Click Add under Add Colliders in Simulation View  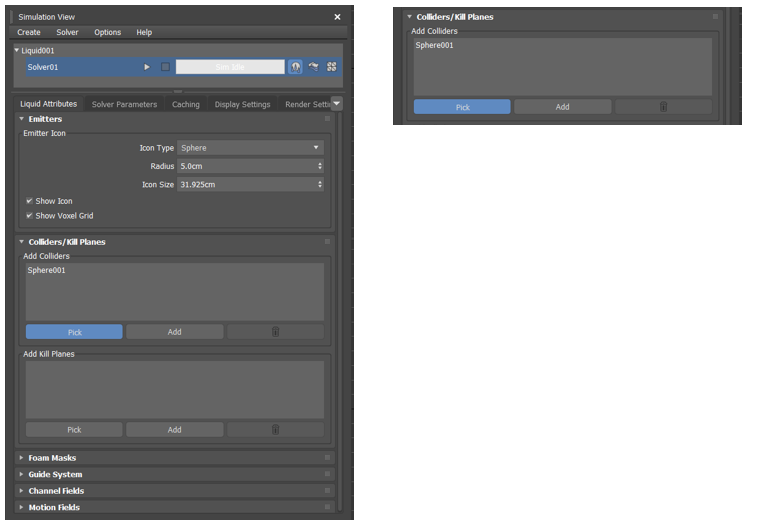click(175, 332)
